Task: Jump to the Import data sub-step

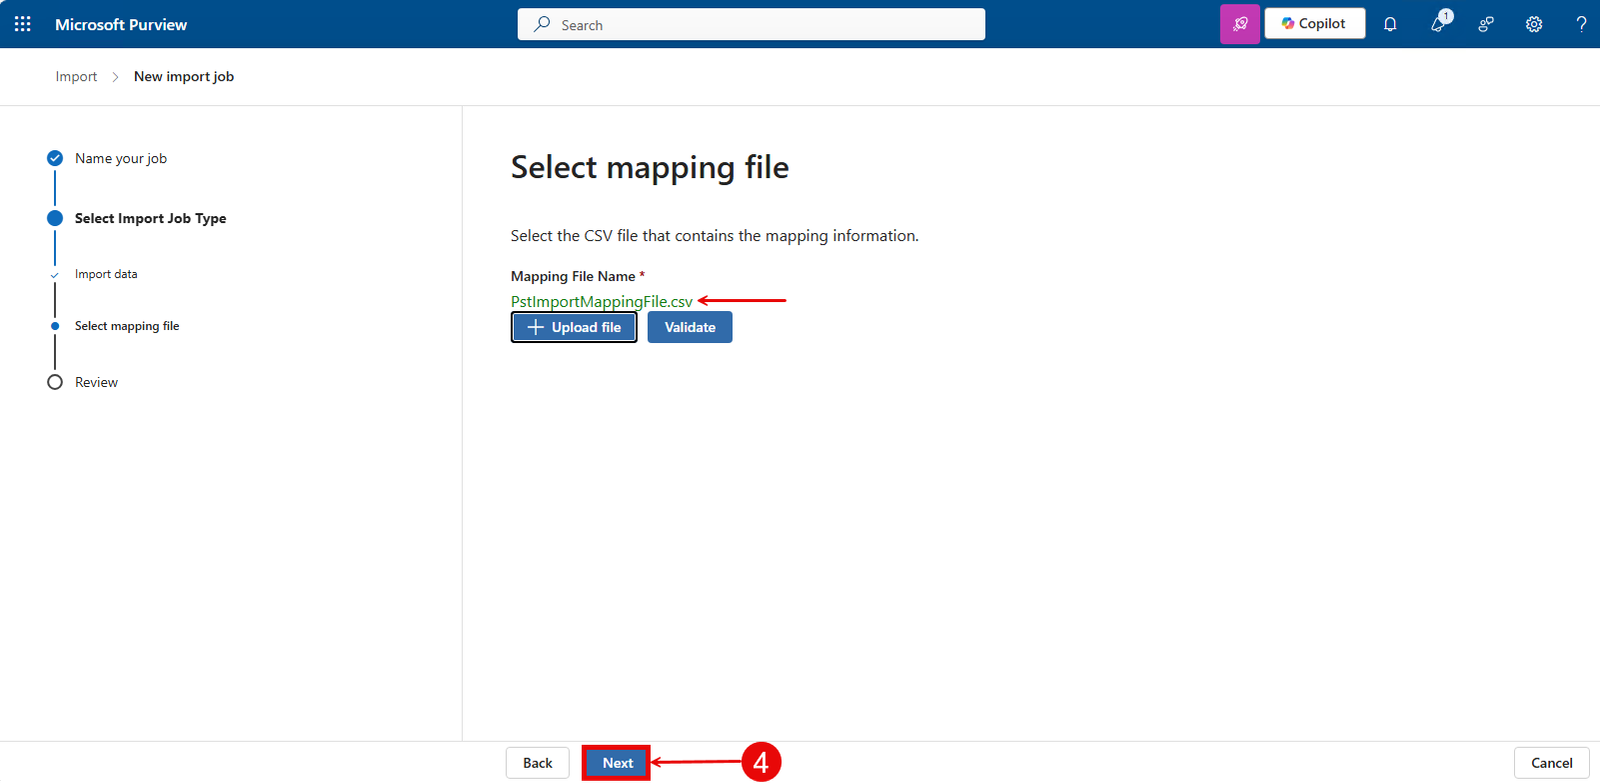Action: [x=106, y=274]
